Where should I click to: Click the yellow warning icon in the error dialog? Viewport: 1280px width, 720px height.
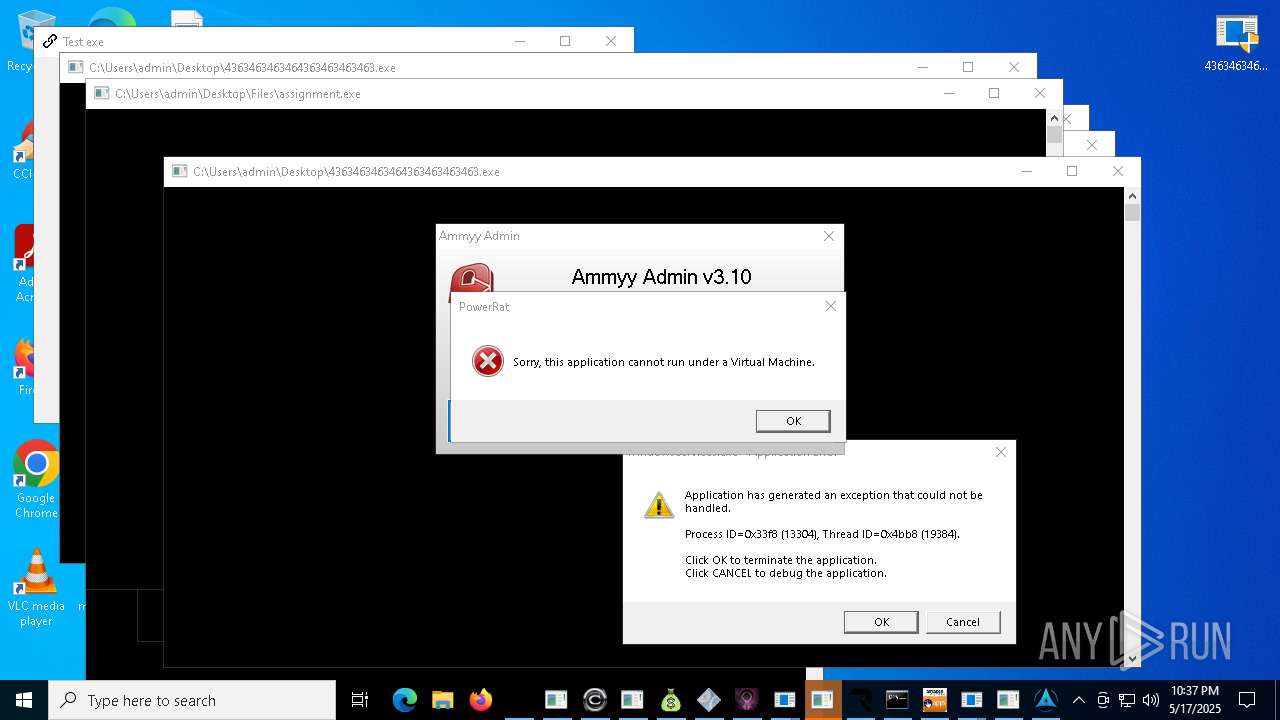click(x=659, y=505)
